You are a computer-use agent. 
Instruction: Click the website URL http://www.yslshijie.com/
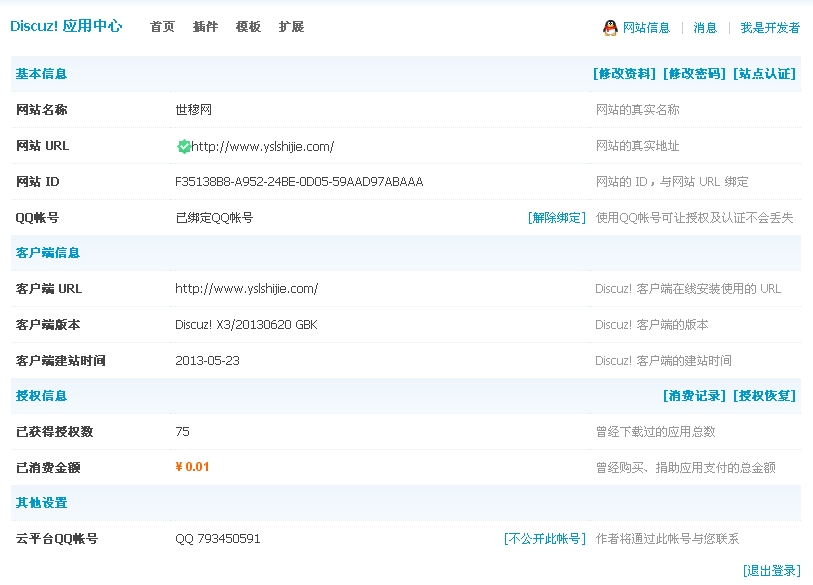click(262, 146)
